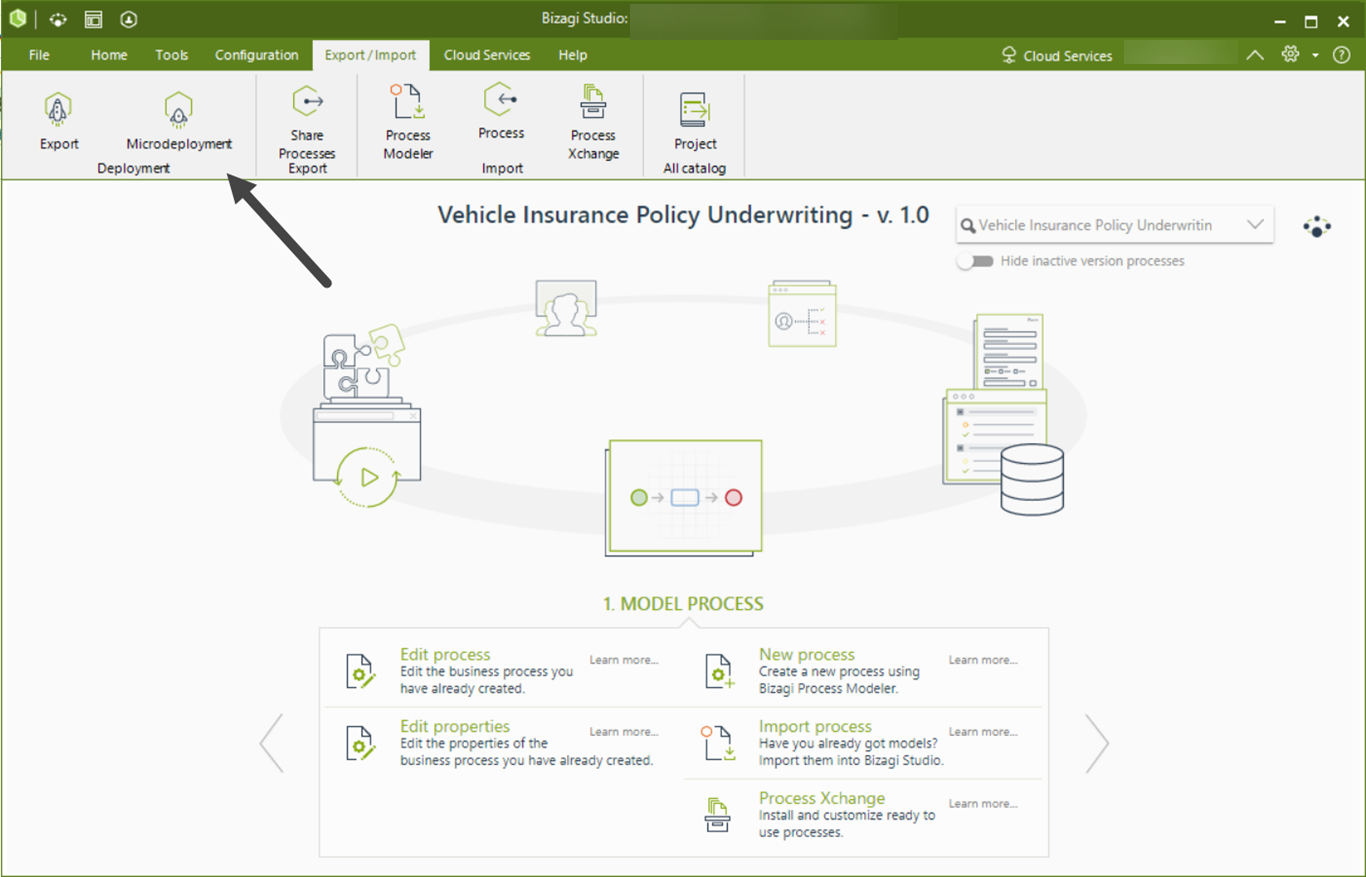Click the eye-shaped quick access icon
The image size is (1366, 877).
(58, 20)
